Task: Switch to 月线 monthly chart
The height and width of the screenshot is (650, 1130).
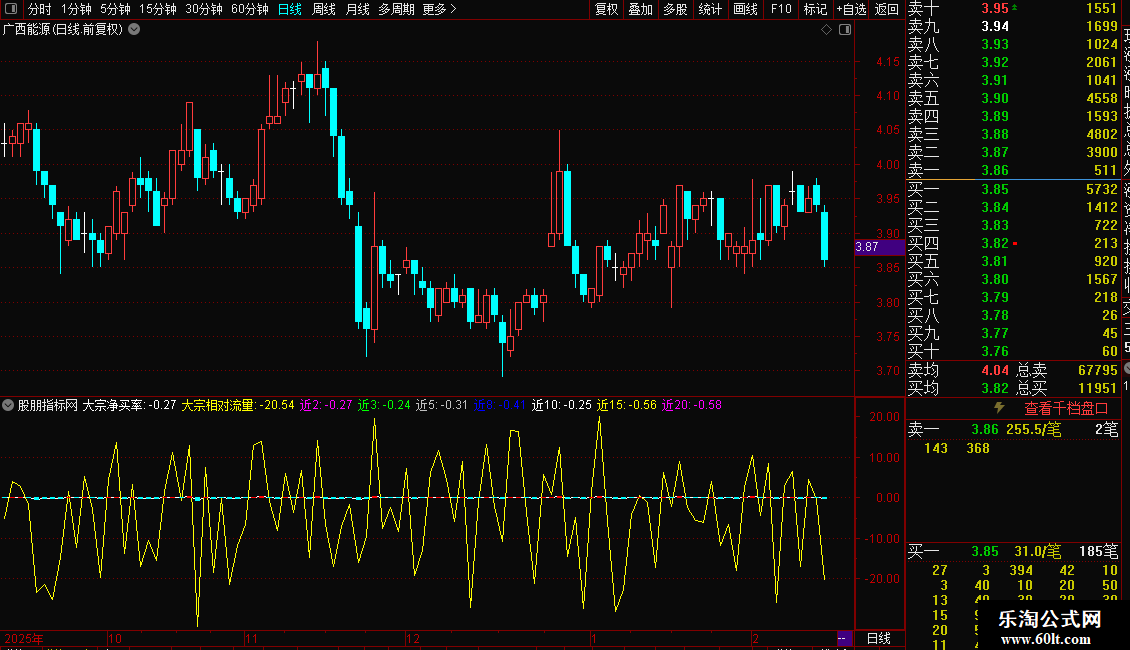Action: point(358,9)
